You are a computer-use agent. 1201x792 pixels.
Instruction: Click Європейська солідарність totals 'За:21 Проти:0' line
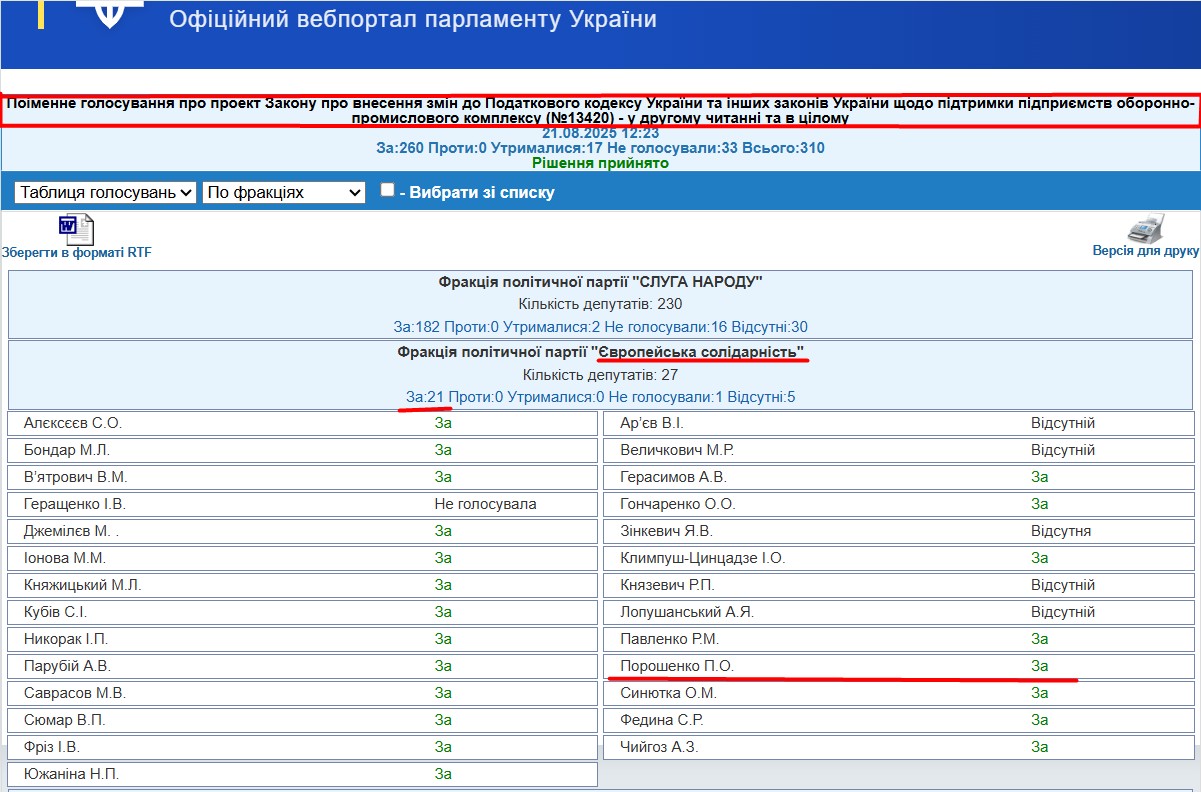coord(600,397)
